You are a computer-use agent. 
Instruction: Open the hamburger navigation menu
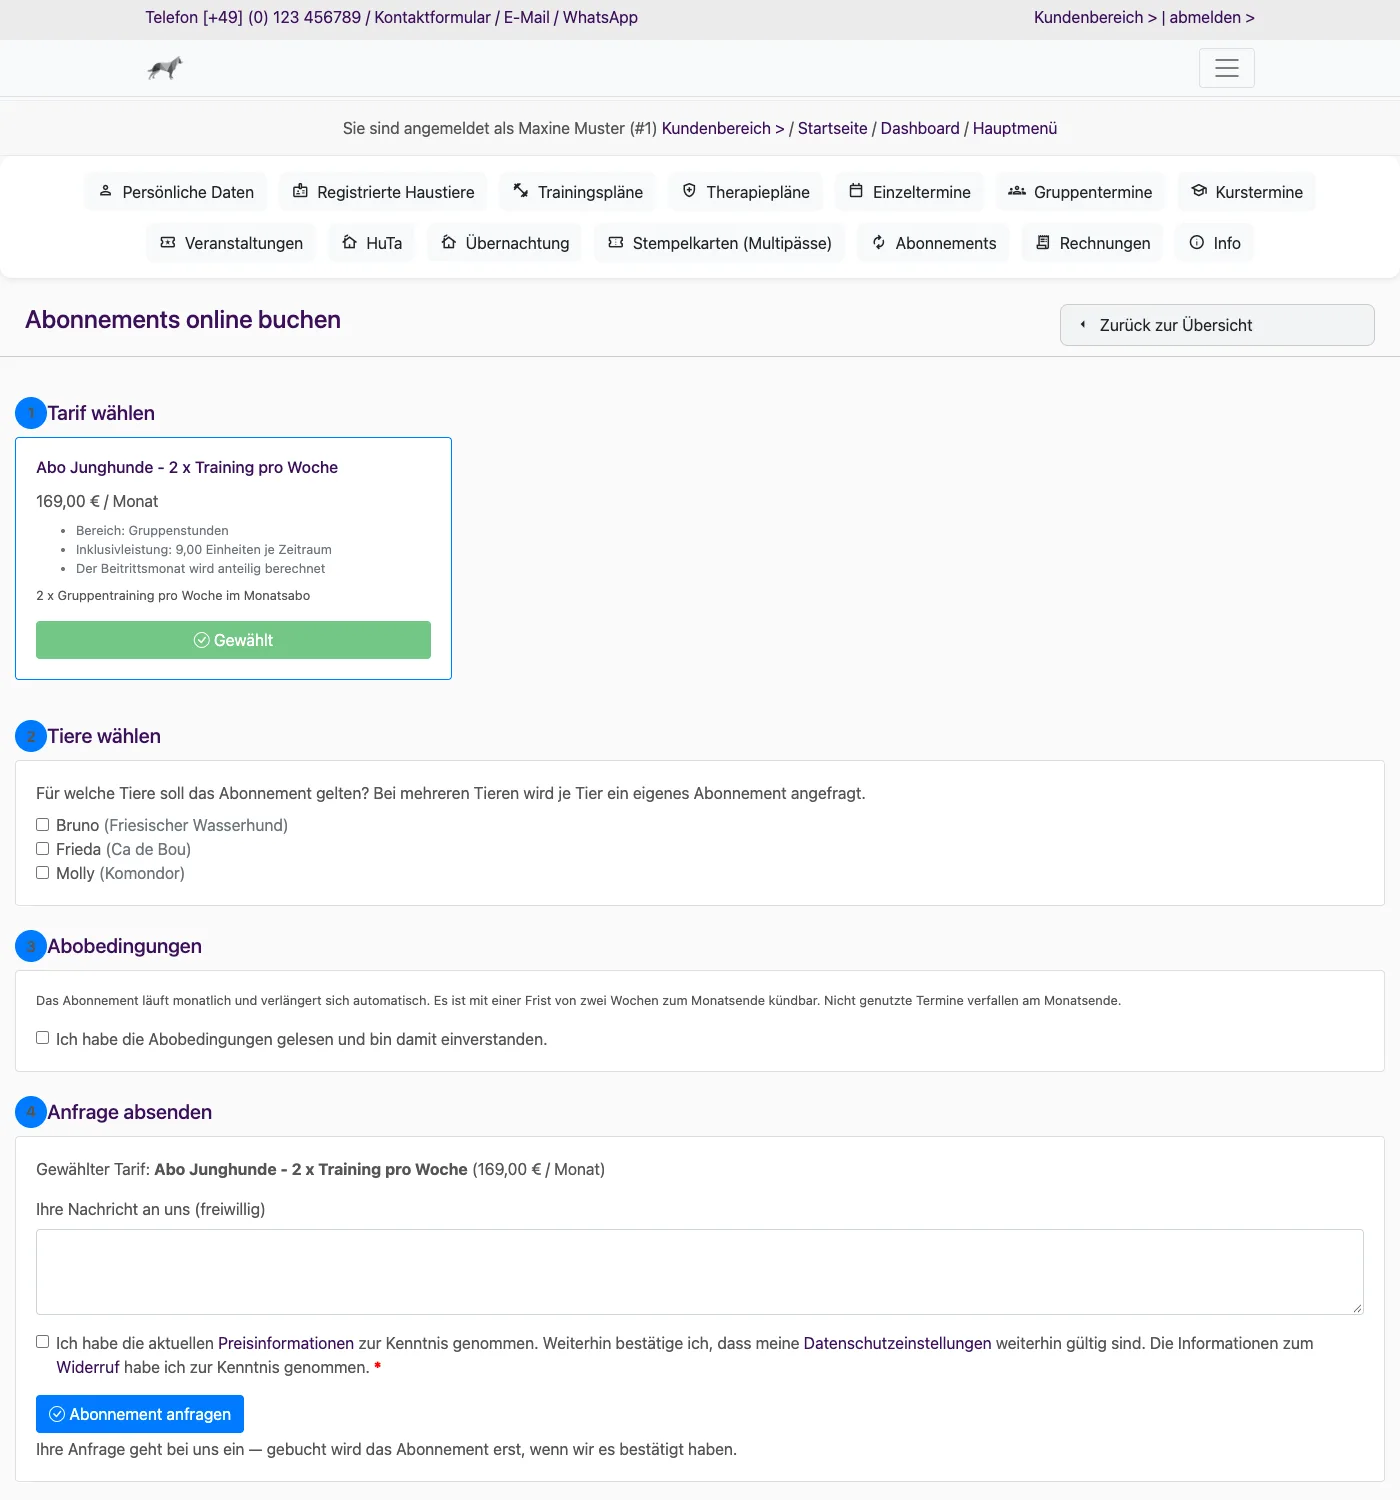(x=1226, y=68)
